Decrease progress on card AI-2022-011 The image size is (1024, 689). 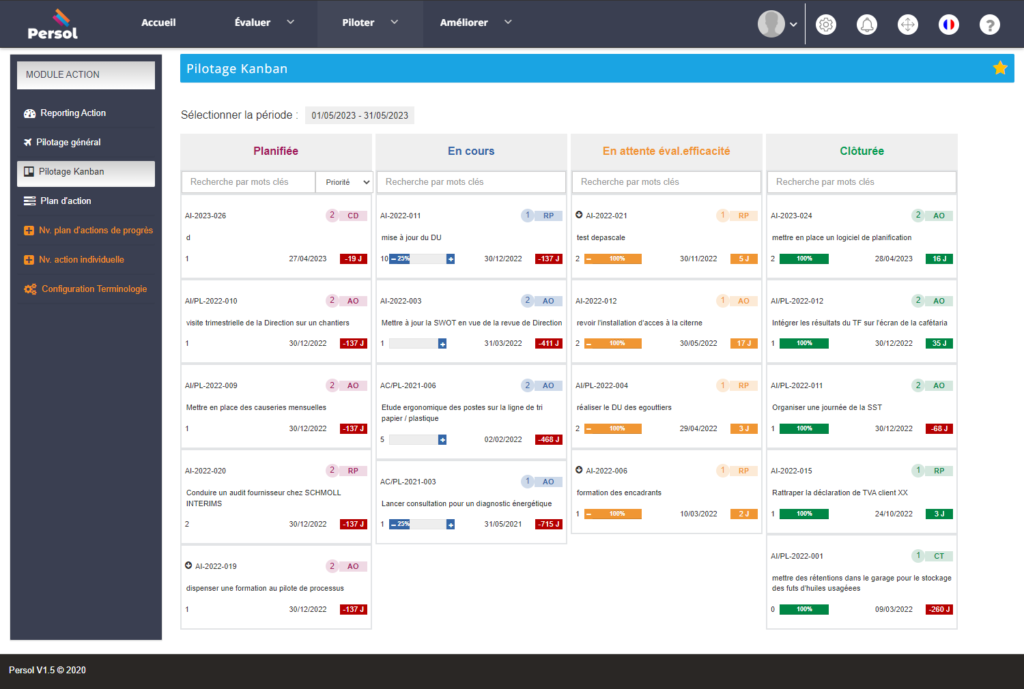(x=392, y=259)
